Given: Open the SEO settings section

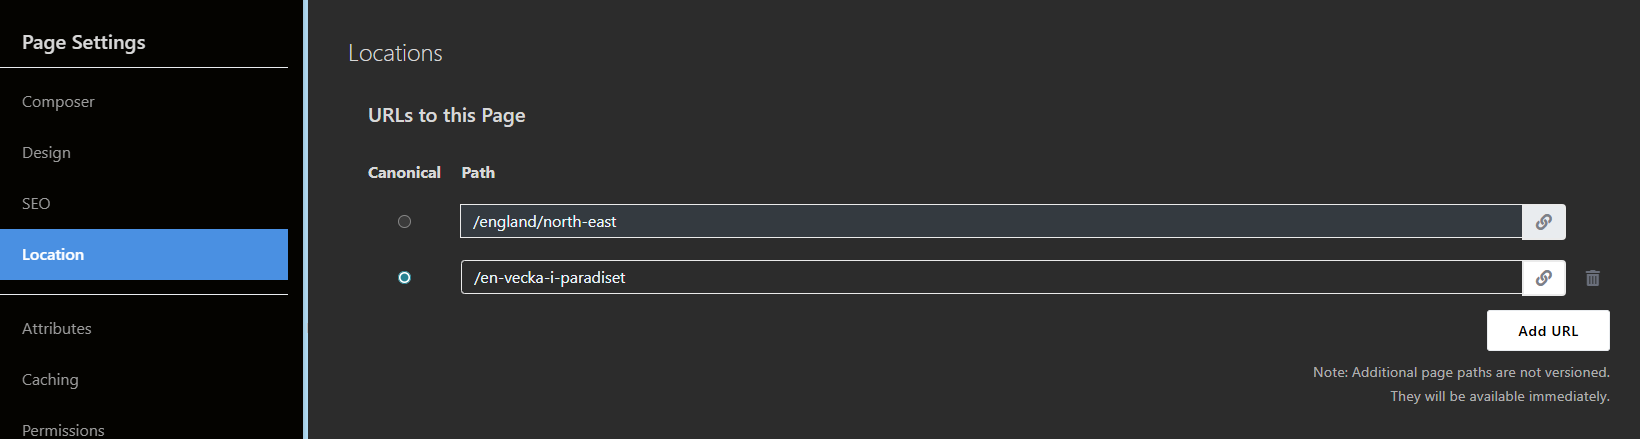Looking at the screenshot, I should [x=36, y=204].
